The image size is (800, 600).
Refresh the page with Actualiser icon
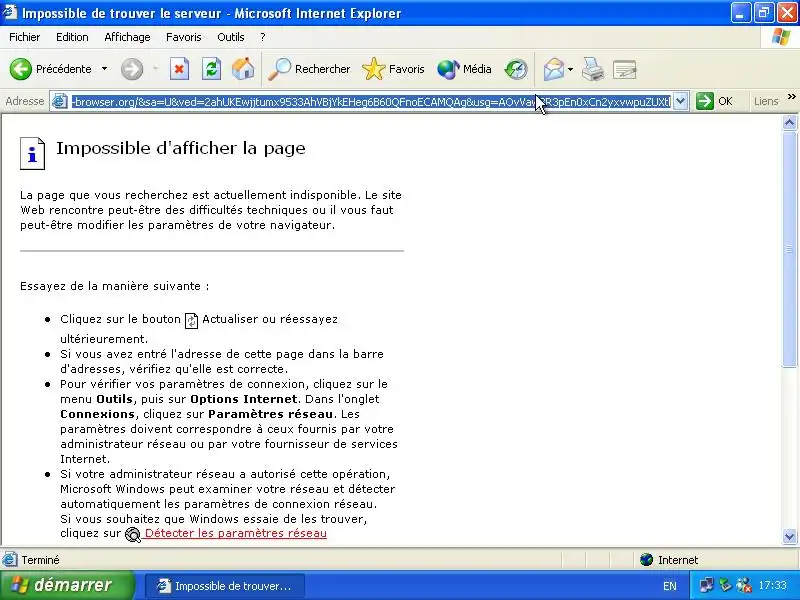pyautogui.click(x=211, y=69)
